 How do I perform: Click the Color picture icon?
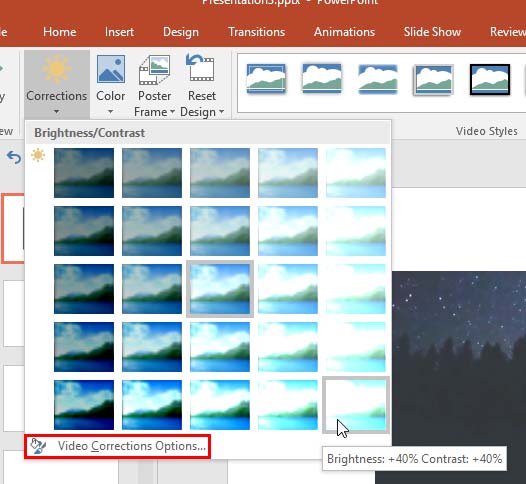pos(111,69)
